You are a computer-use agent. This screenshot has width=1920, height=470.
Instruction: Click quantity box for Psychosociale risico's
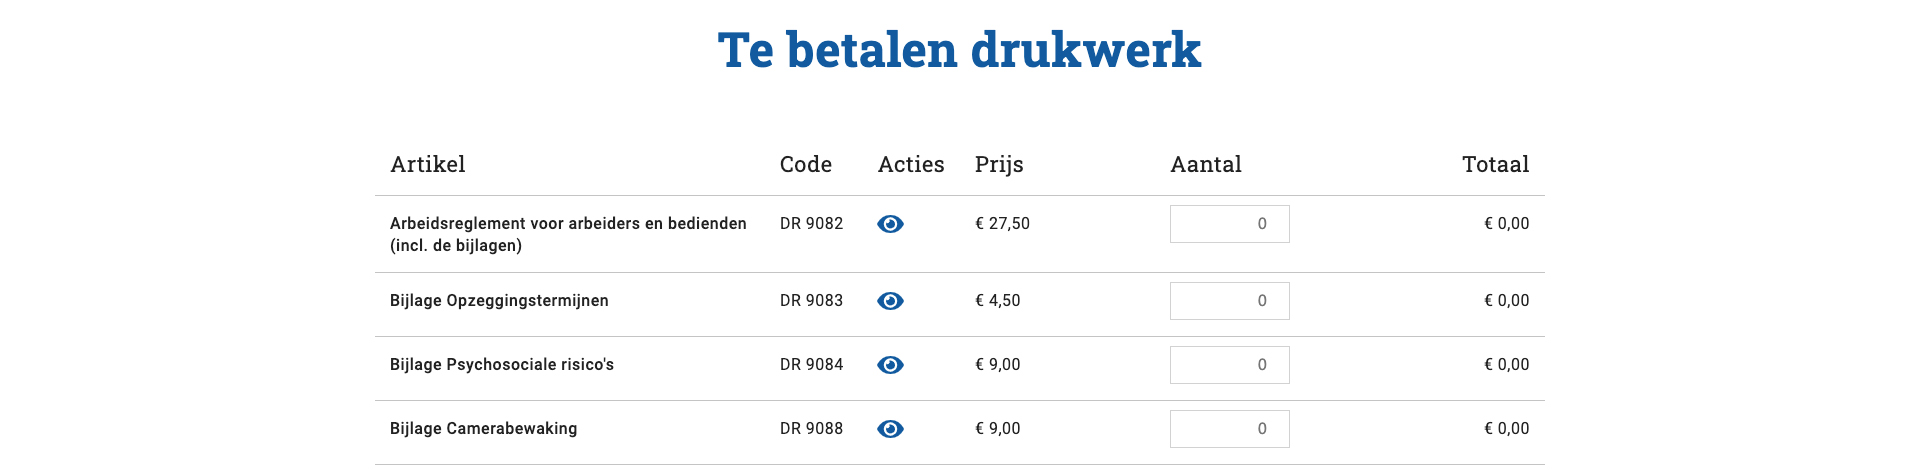(x=1229, y=365)
